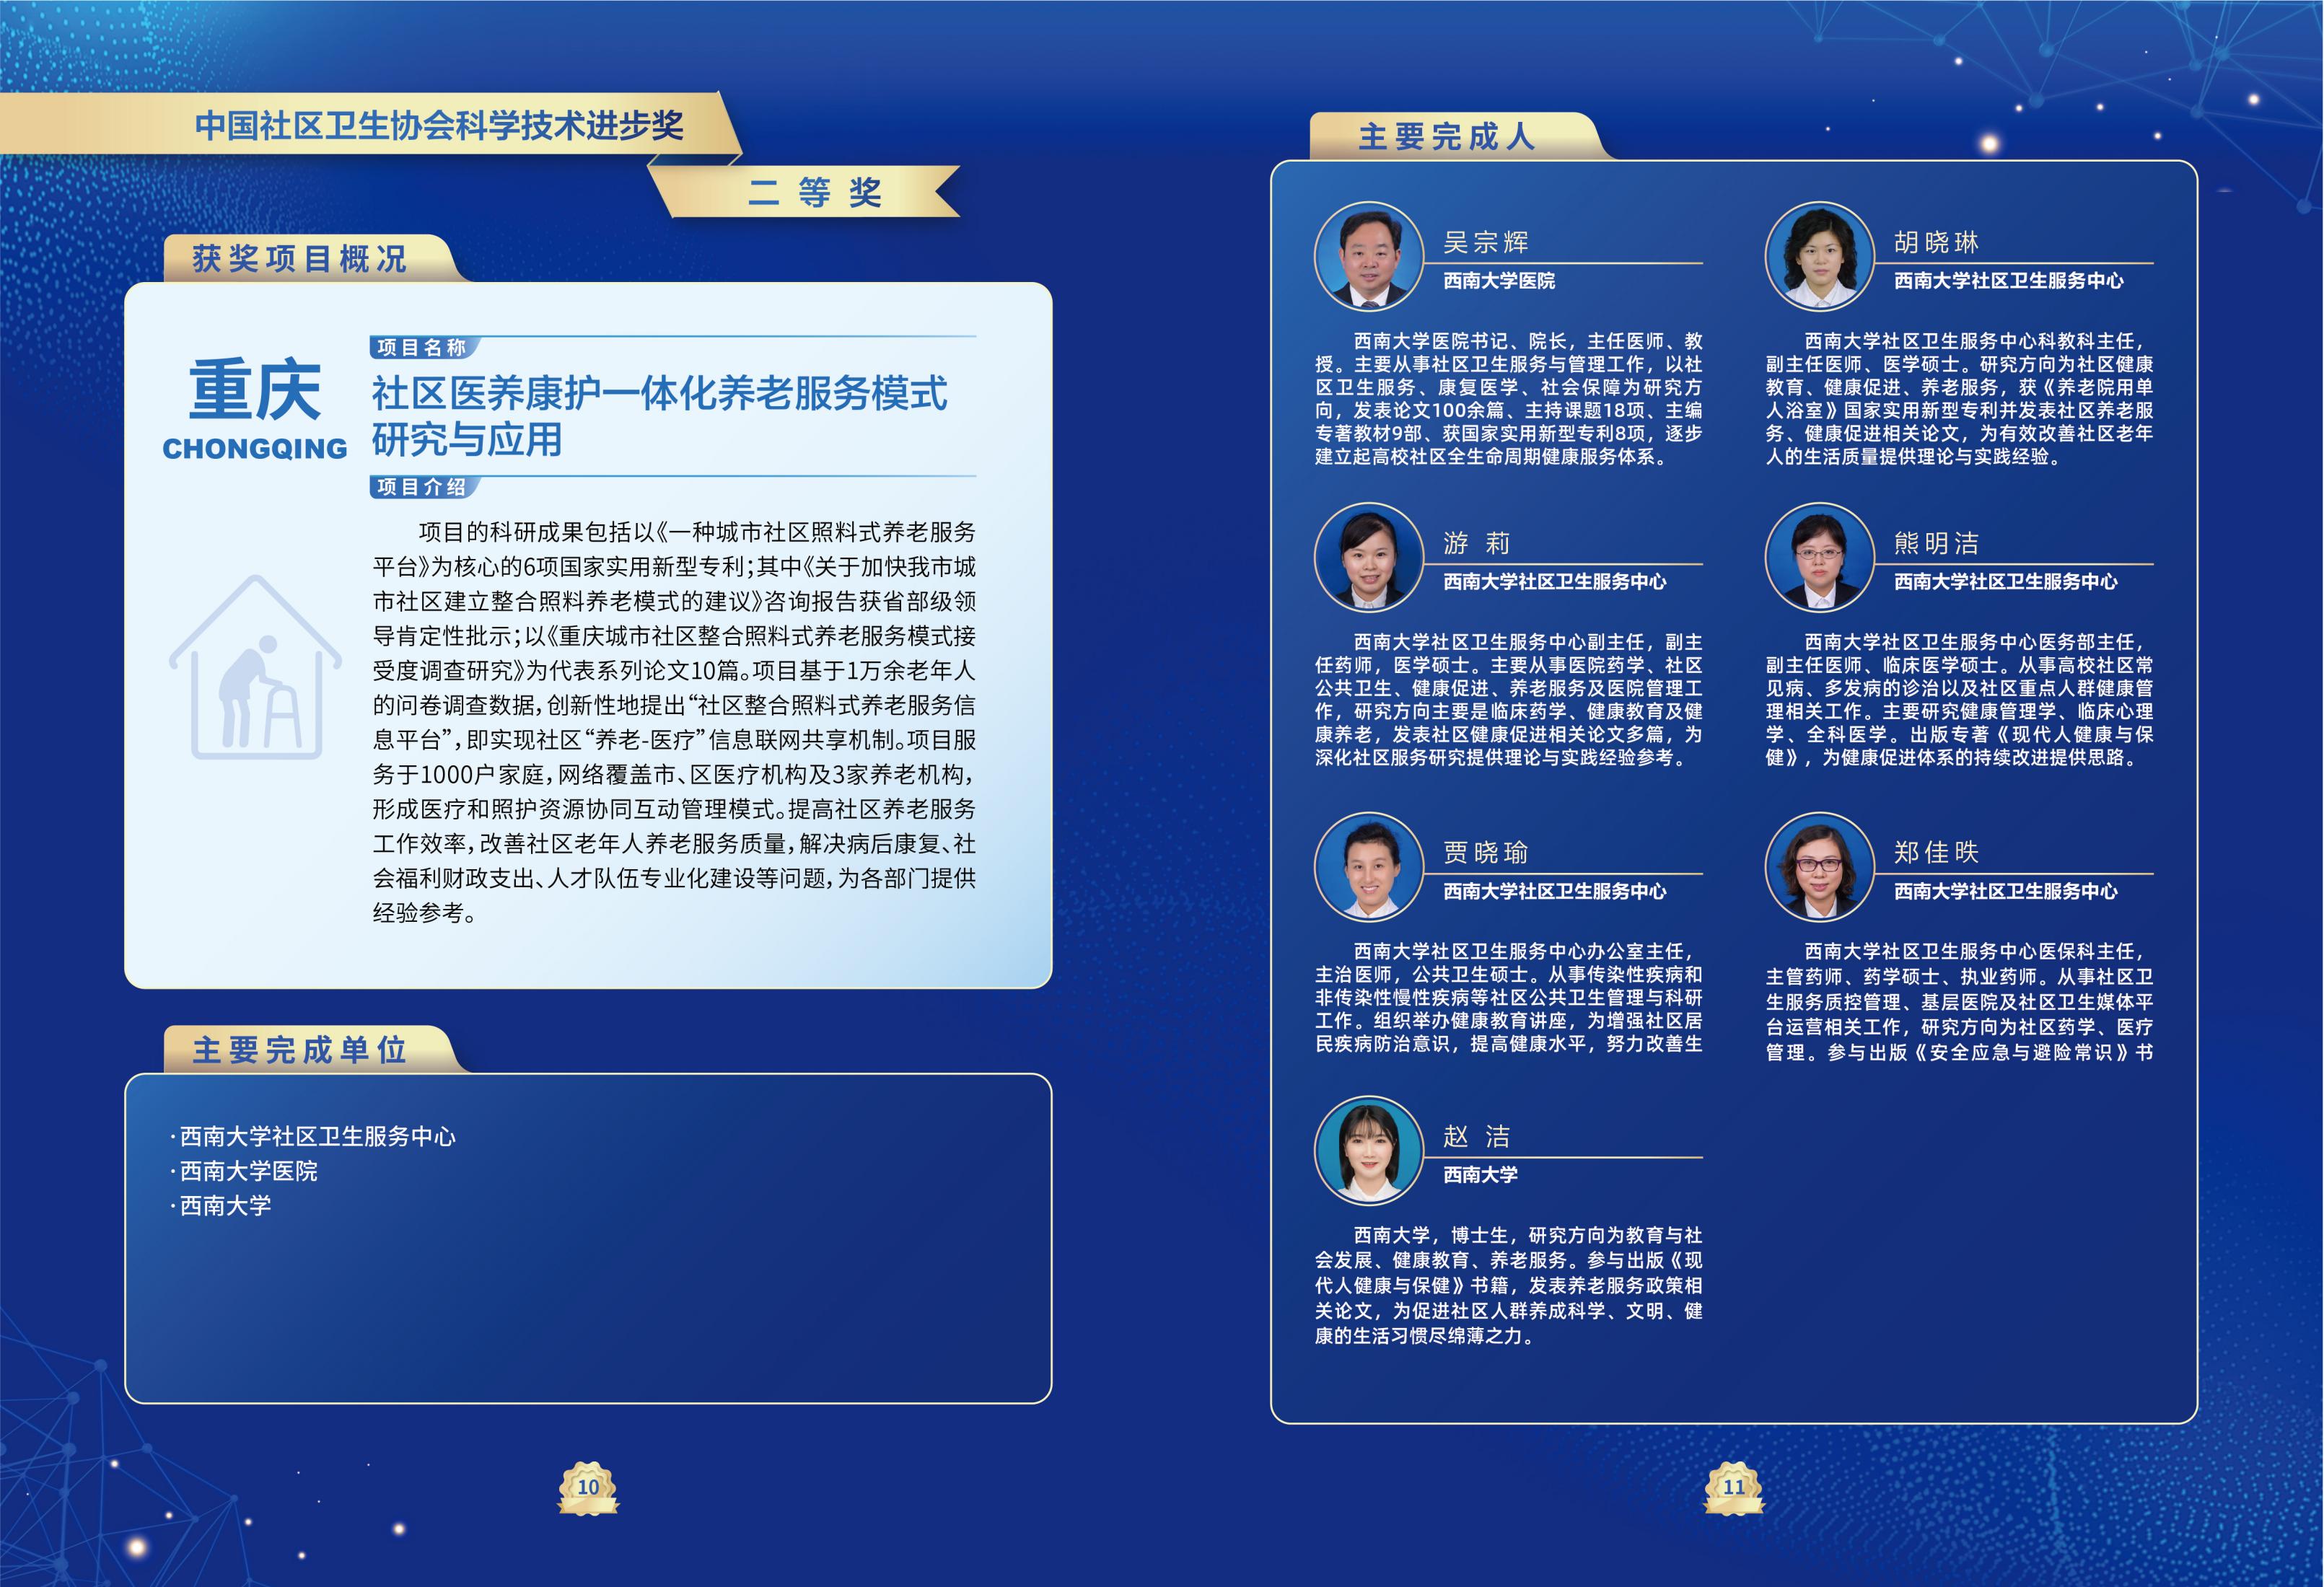Viewport: 2324px width, 1587px height.
Task: Click the biography paragraph of 吴宗辉
Action: click(x=1508, y=399)
